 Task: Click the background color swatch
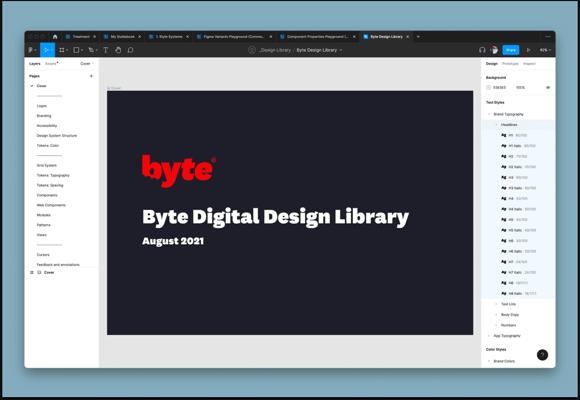pyautogui.click(x=489, y=88)
